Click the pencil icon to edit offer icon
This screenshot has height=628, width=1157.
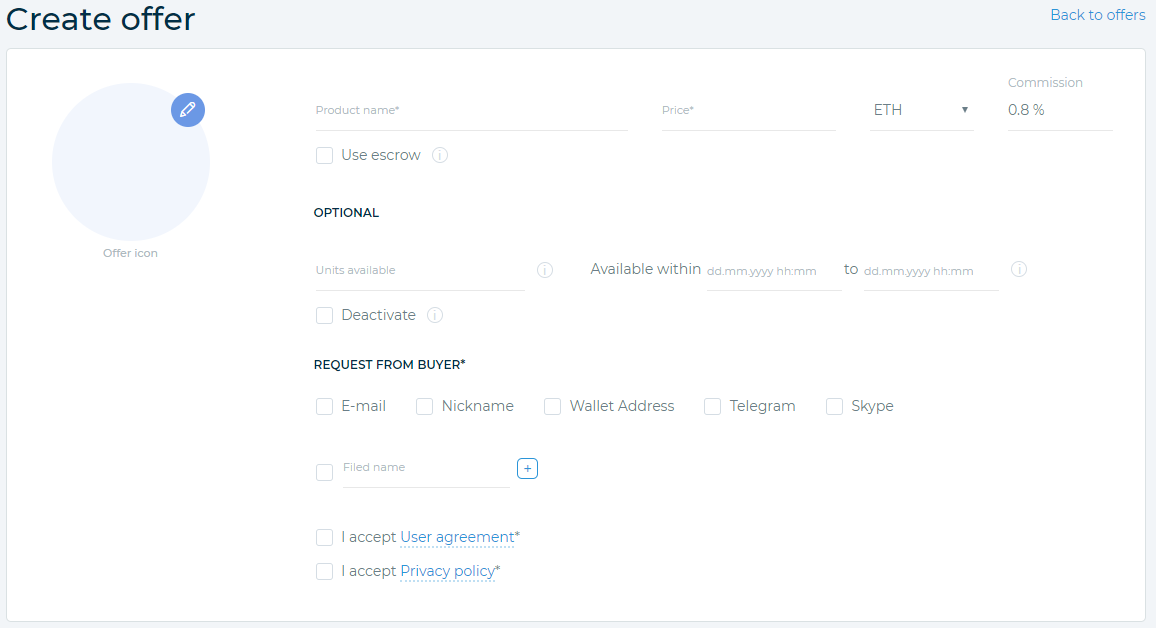(188, 110)
